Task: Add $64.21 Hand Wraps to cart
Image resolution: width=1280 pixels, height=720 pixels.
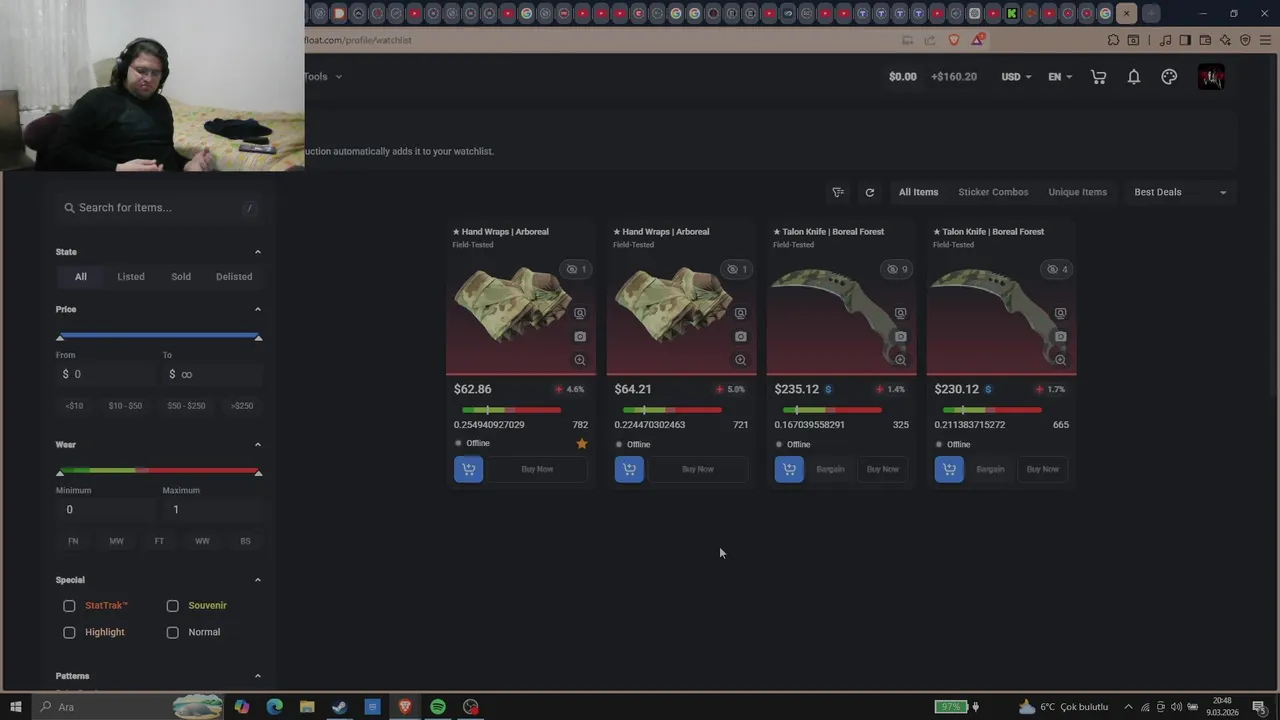Action: coord(629,469)
